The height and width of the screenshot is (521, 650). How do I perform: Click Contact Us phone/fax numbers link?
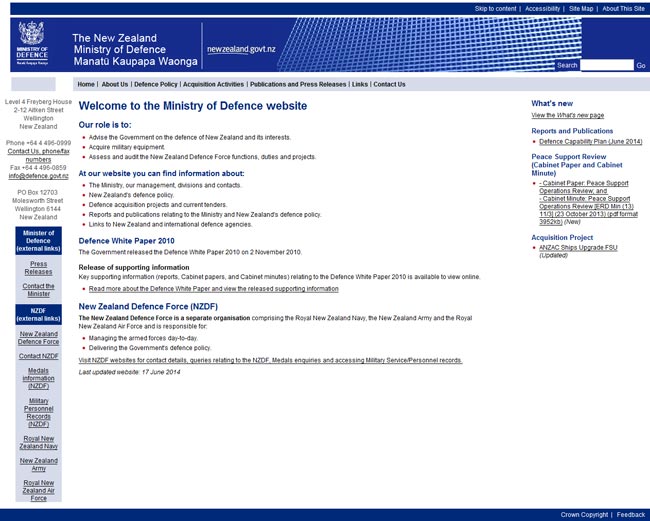(x=39, y=155)
